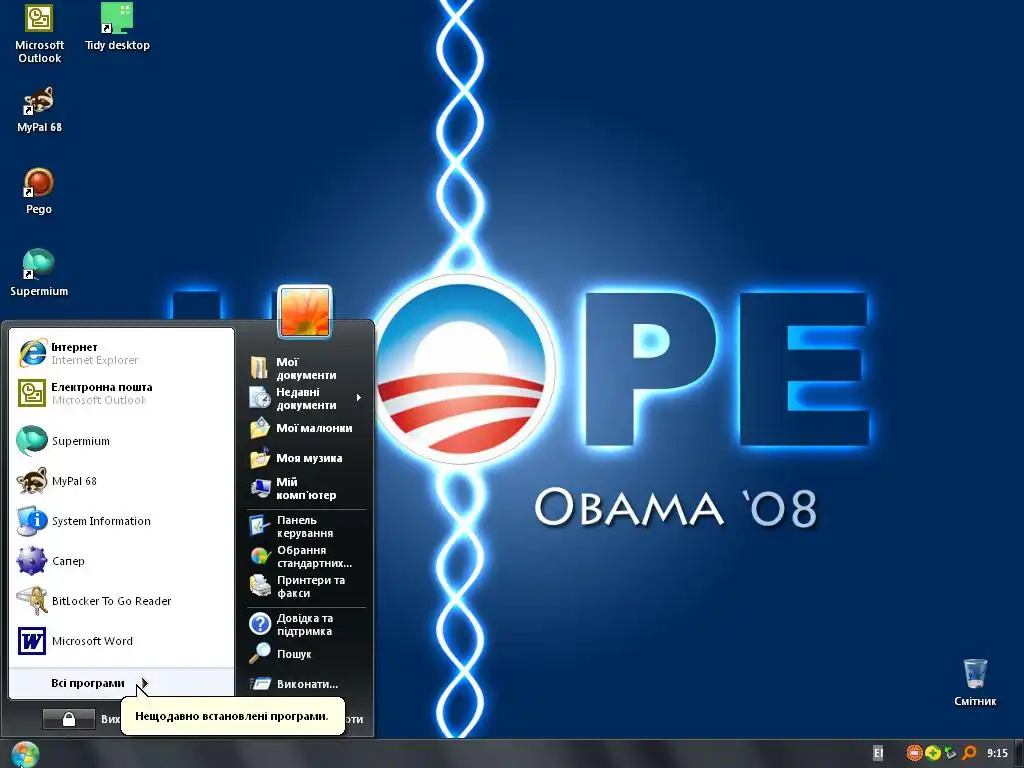Launch Microsoft Word from Start menu

tap(121, 641)
